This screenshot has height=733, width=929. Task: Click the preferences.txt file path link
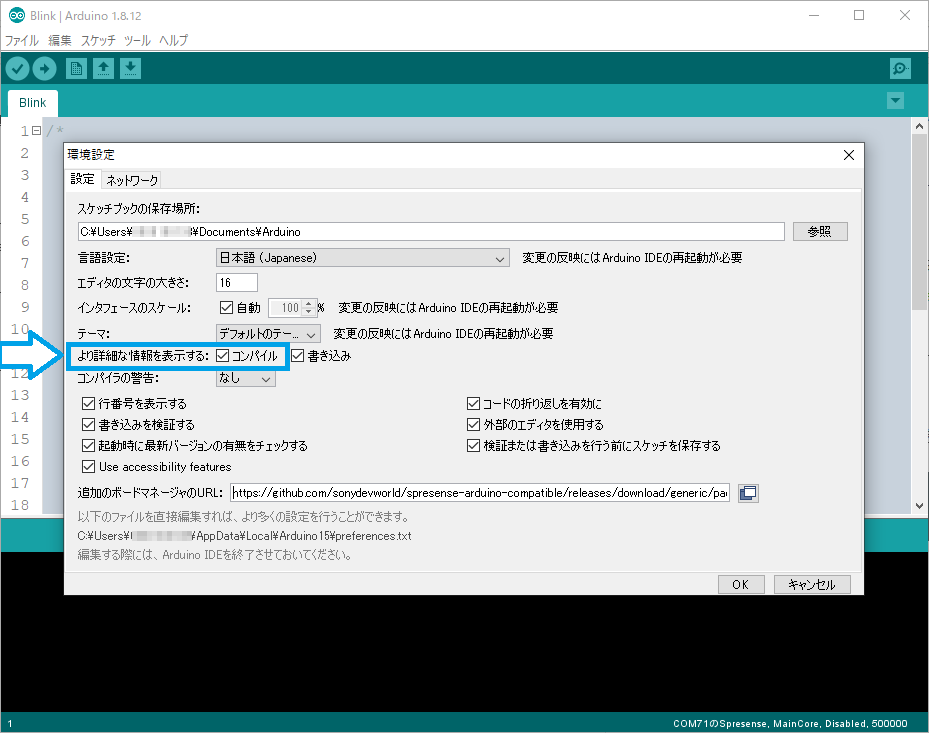245,536
